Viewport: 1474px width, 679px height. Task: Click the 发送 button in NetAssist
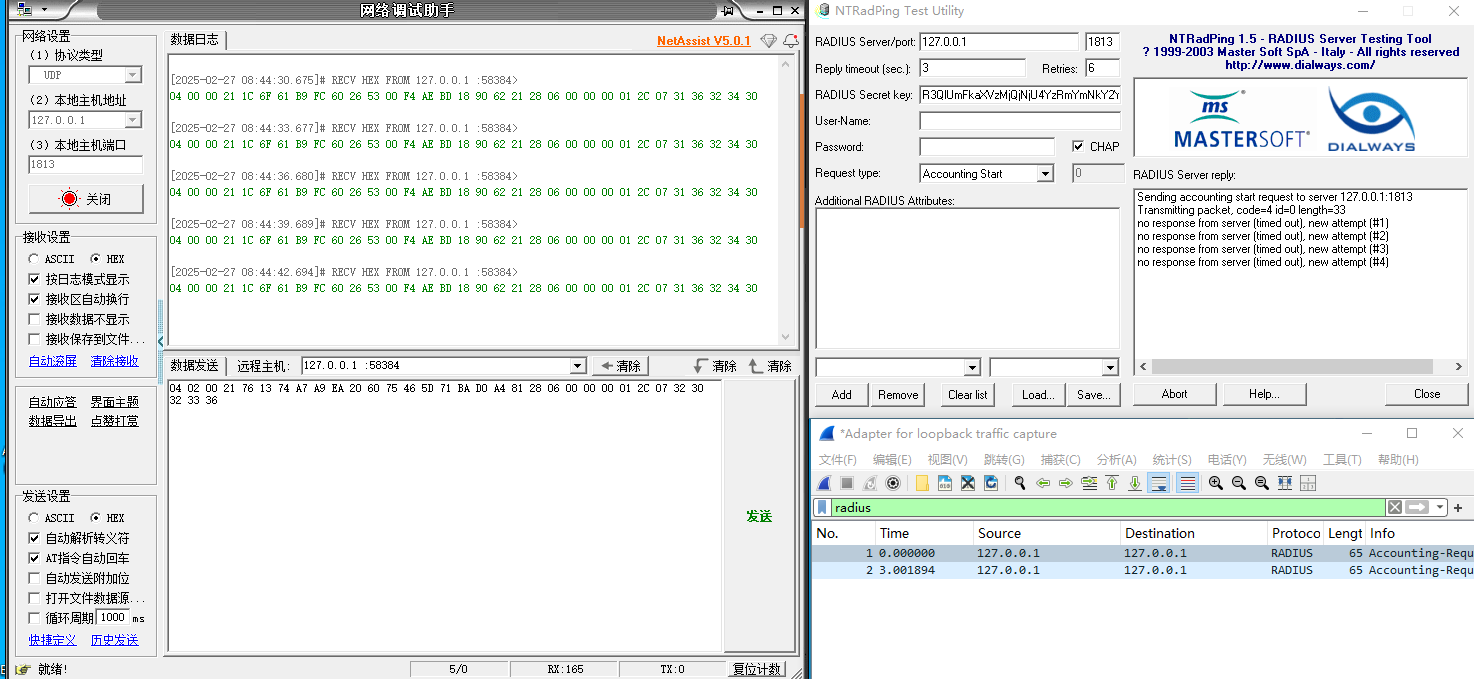(x=759, y=516)
